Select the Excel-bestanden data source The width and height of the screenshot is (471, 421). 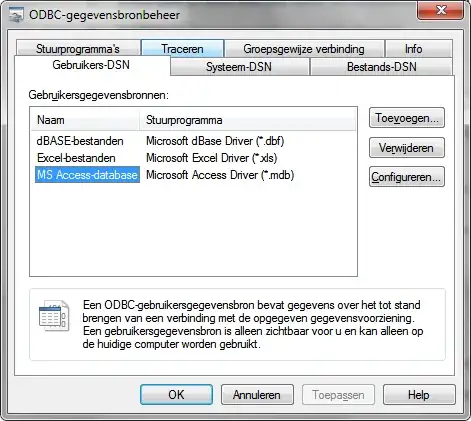[x=76, y=158]
